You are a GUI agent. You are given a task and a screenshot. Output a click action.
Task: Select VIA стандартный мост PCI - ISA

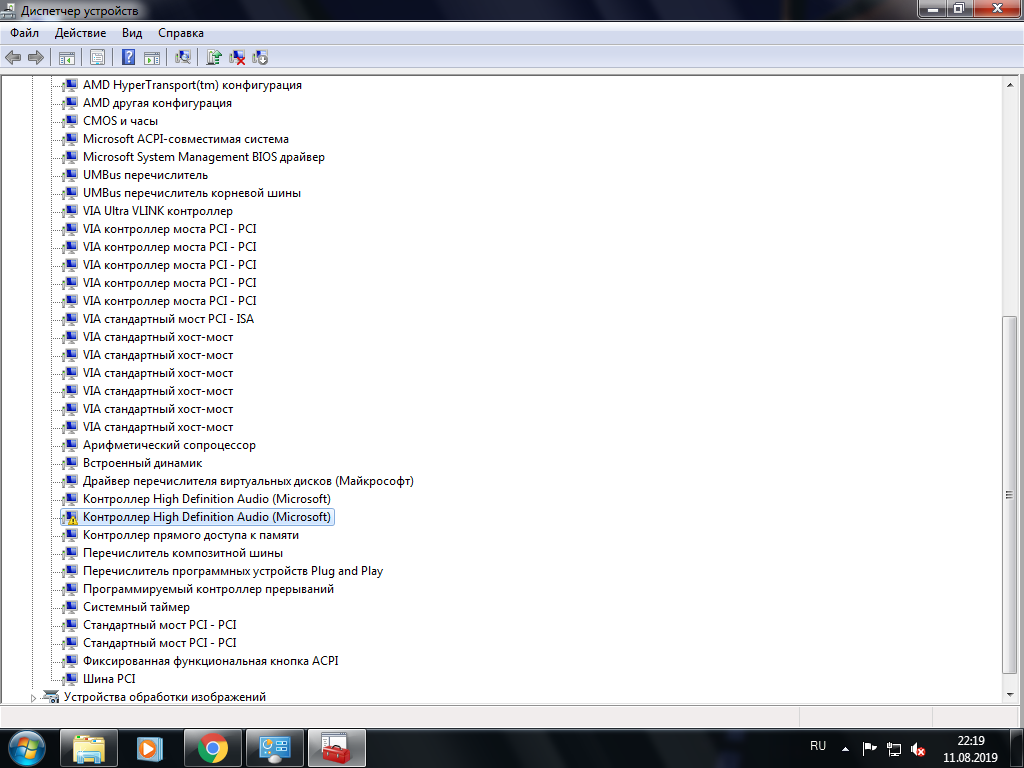tap(168, 319)
